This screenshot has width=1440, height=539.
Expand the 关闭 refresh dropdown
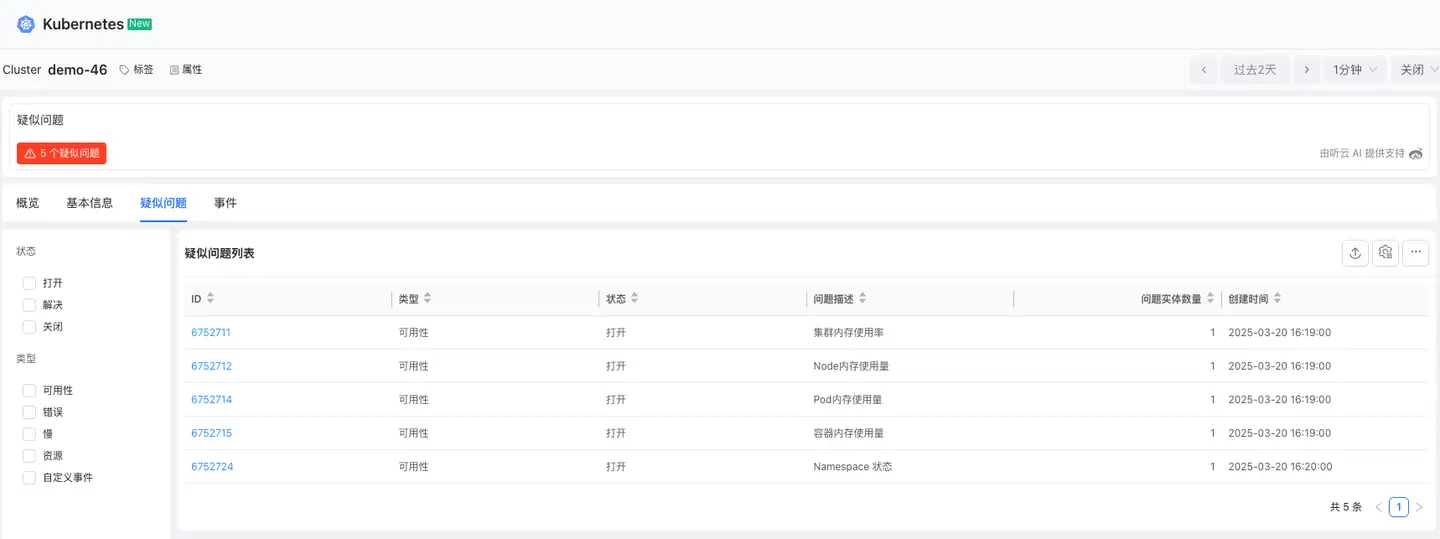[1418, 70]
